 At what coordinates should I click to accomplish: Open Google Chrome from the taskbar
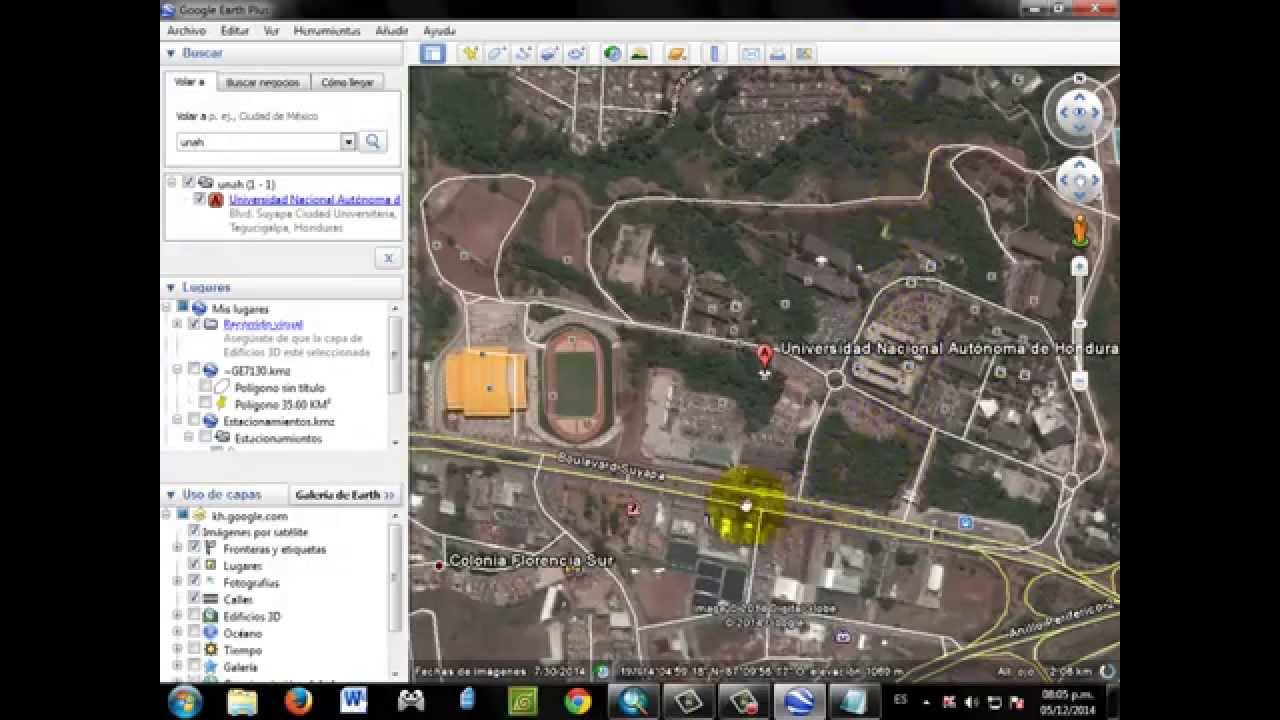(x=577, y=701)
